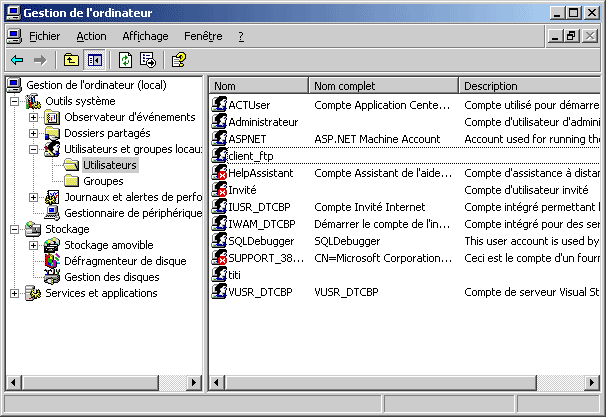This screenshot has width=606, height=417.
Task: Collapse the Outils système node
Action: 15,101
